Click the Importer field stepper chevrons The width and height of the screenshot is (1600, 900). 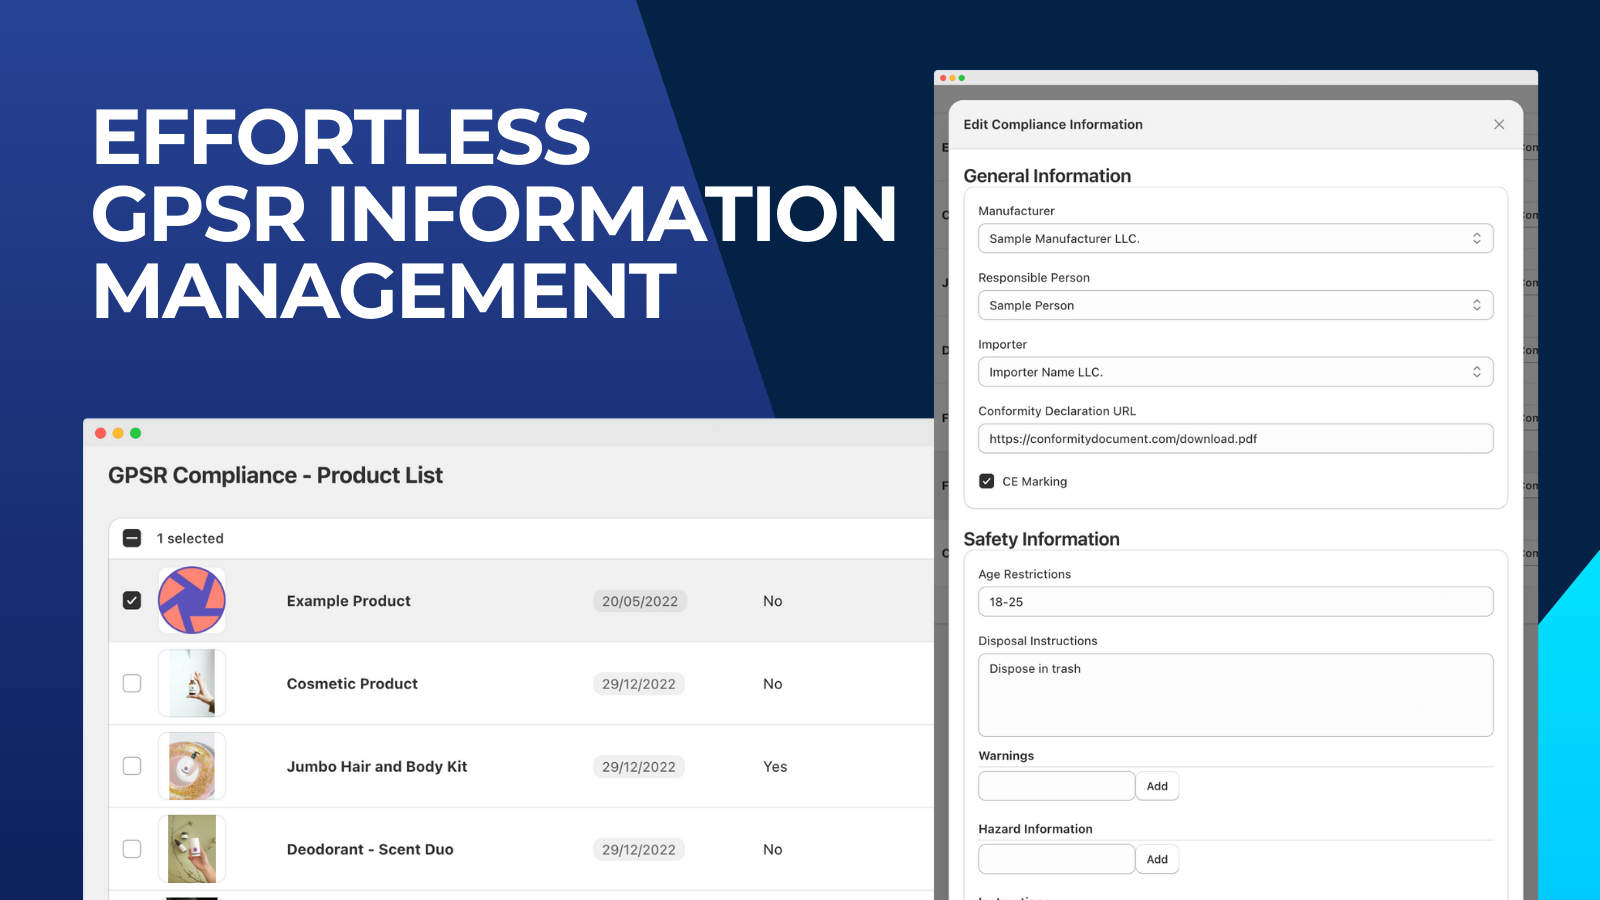pyautogui.click(x=1477, y=371)
